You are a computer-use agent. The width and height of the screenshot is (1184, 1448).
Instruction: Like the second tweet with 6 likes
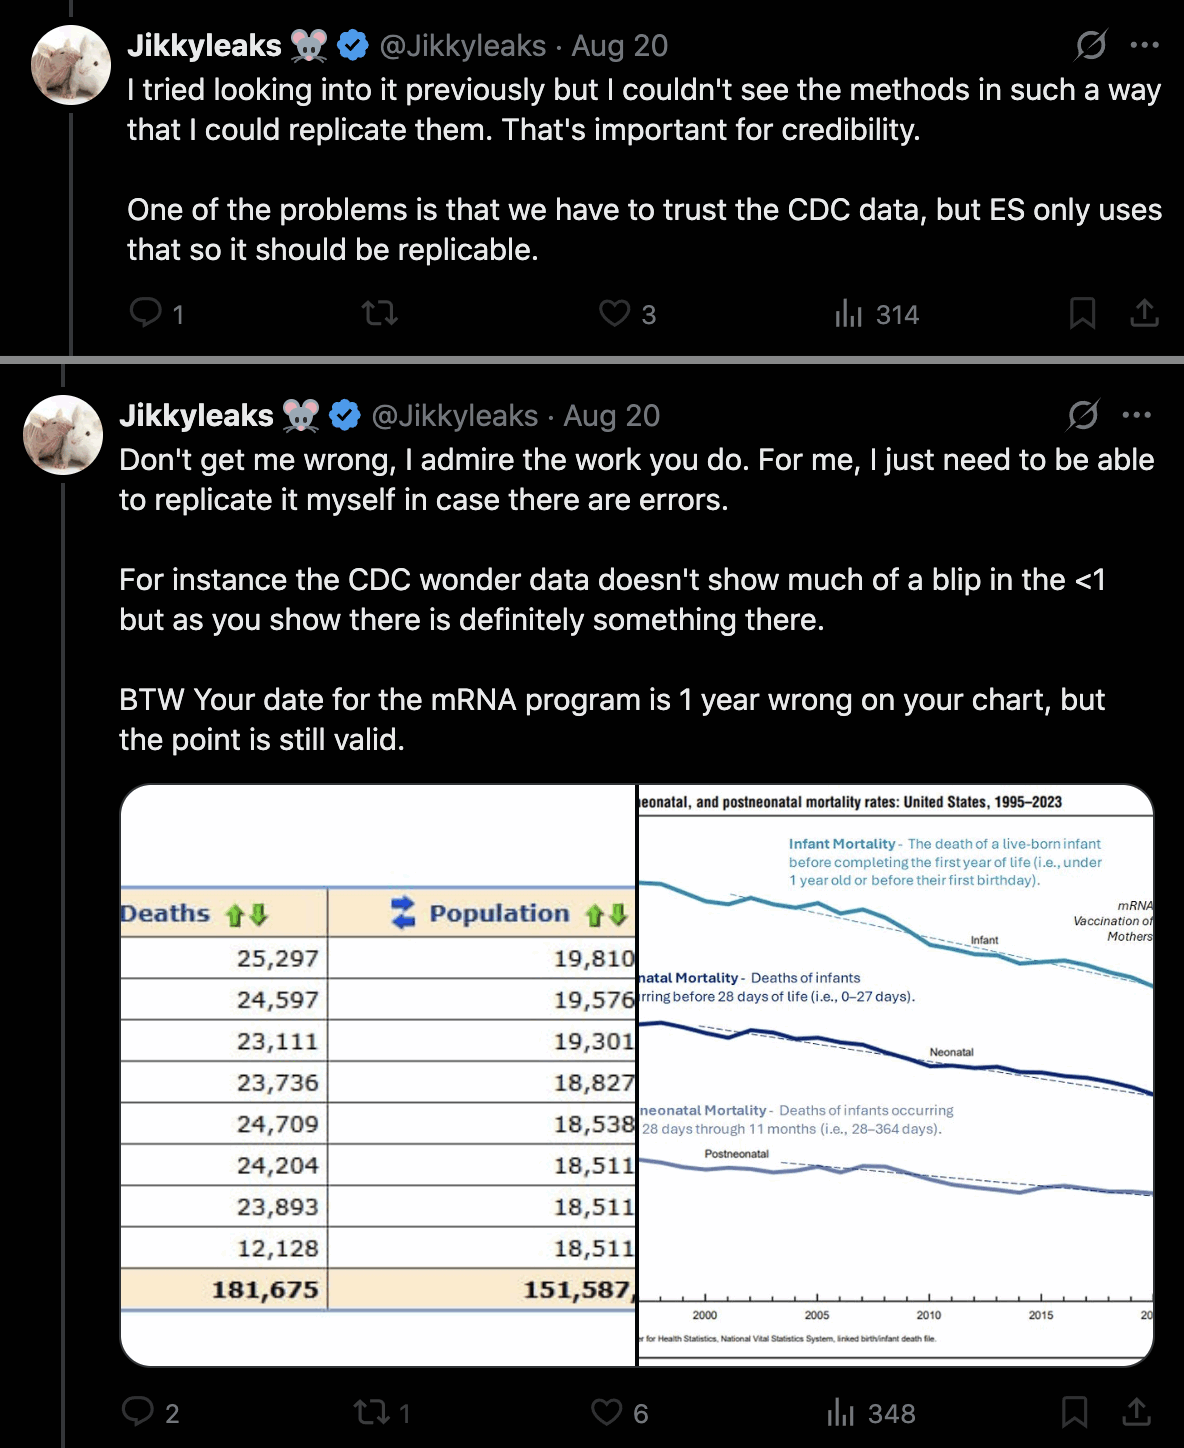pos(606,1412)
